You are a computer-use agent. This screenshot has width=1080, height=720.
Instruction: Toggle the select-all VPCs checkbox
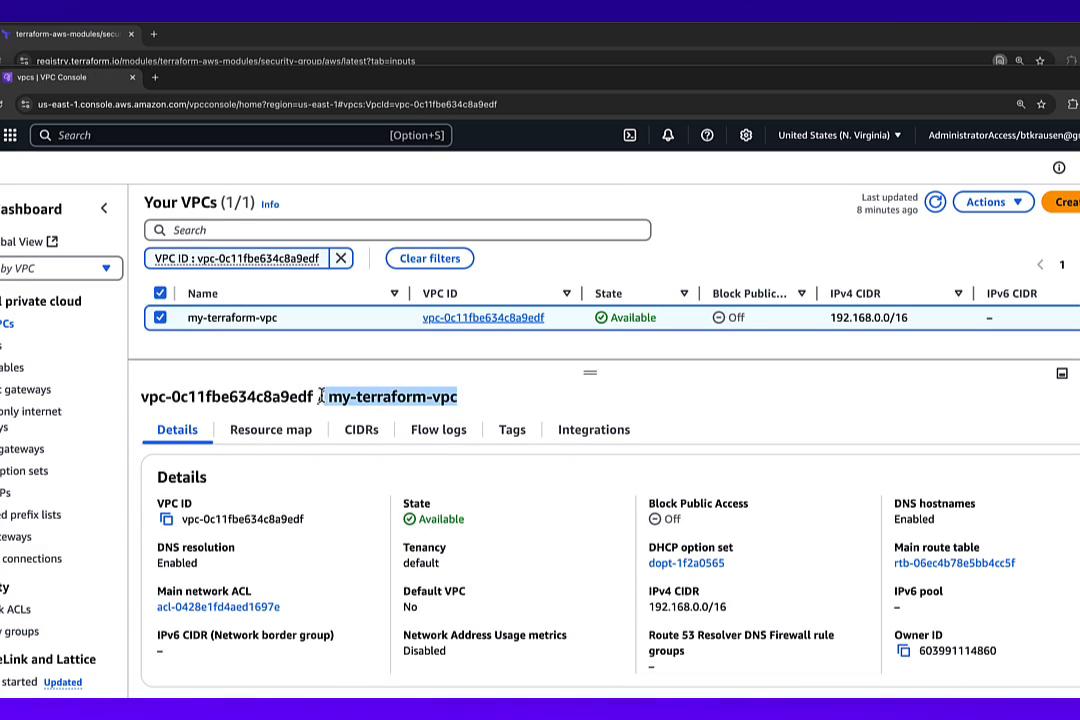click(160, 293)
